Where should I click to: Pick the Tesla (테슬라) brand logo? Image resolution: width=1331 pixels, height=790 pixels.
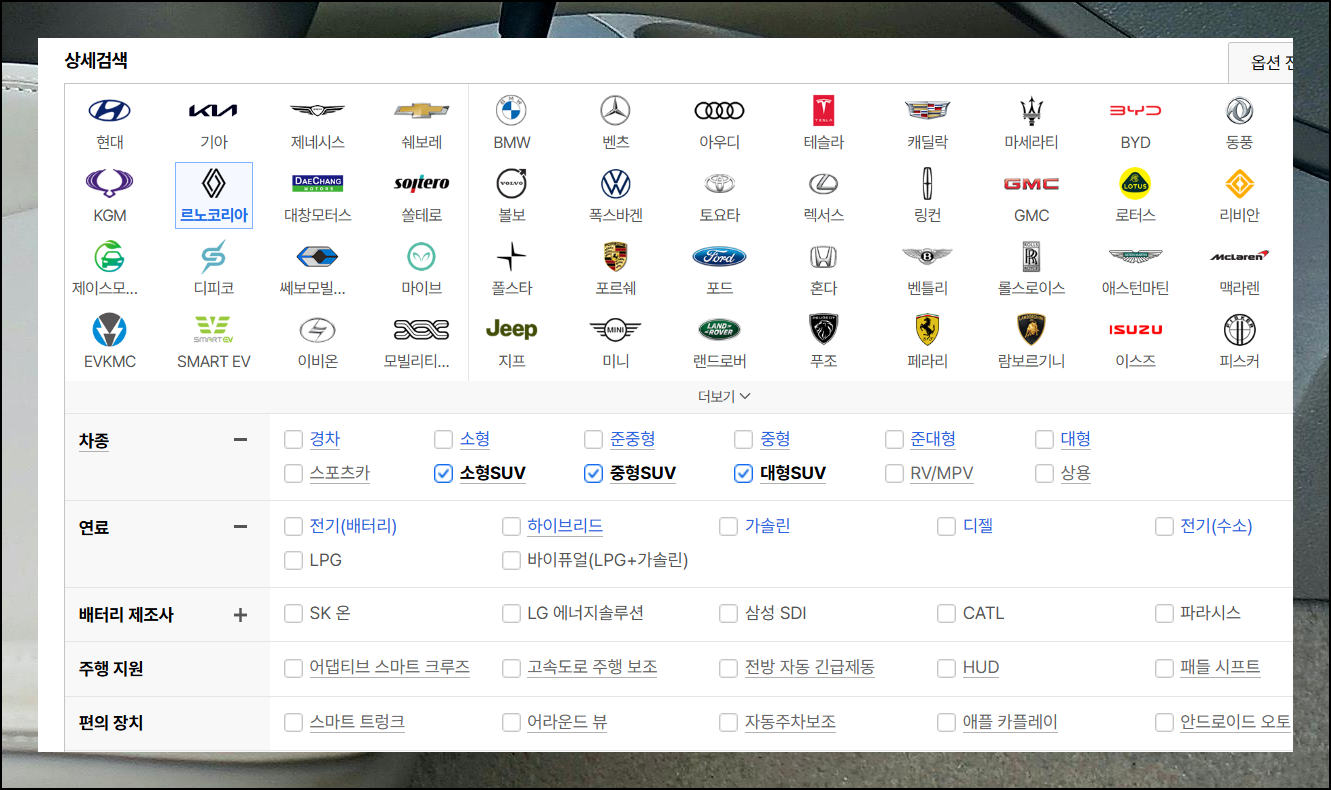tap(824, 111)
